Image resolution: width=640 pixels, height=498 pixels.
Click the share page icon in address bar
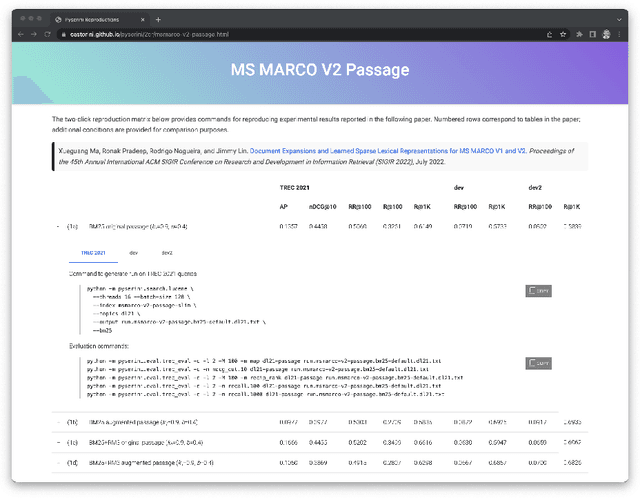551,34
